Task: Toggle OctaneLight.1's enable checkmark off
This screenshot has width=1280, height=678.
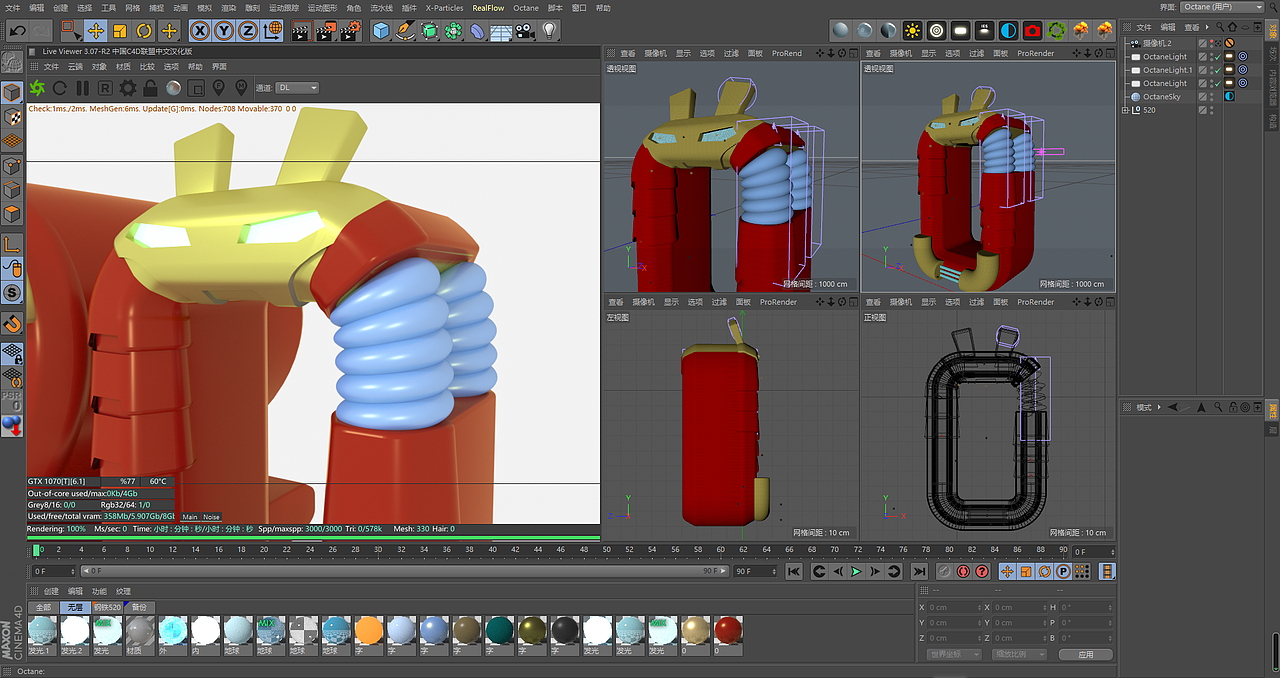Action: (x=1218, y=70)
